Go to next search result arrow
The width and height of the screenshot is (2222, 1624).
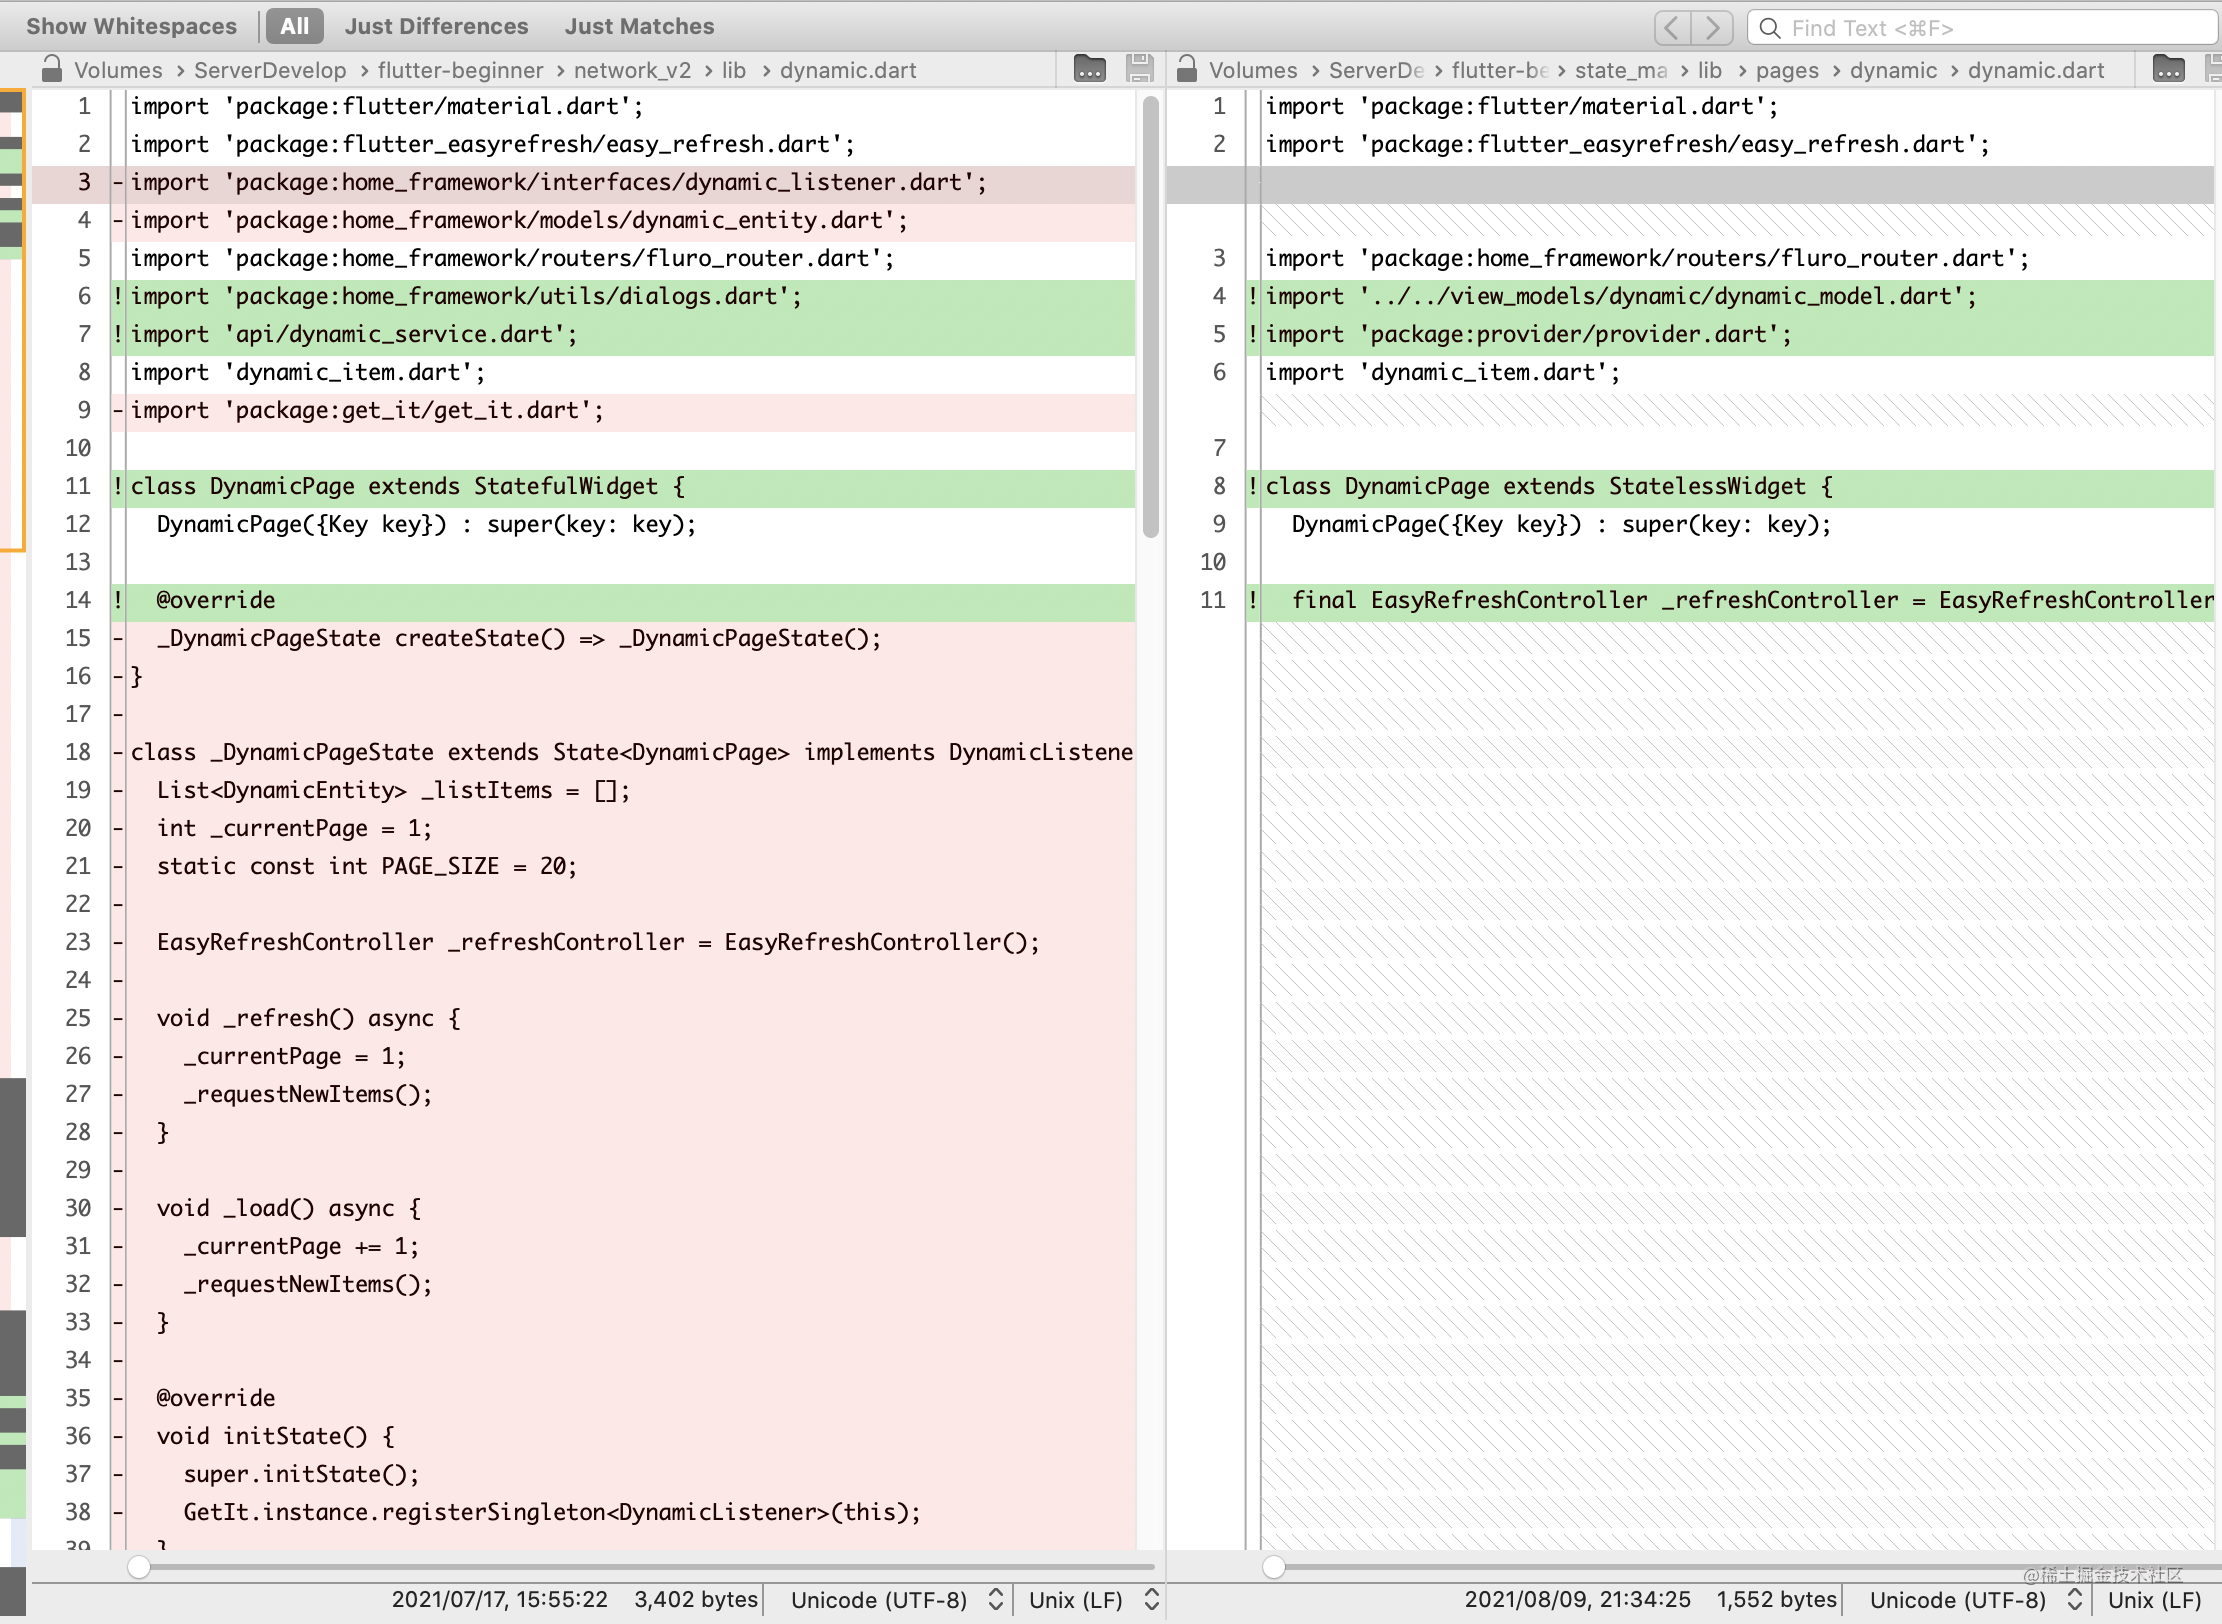coord(1713,27)
